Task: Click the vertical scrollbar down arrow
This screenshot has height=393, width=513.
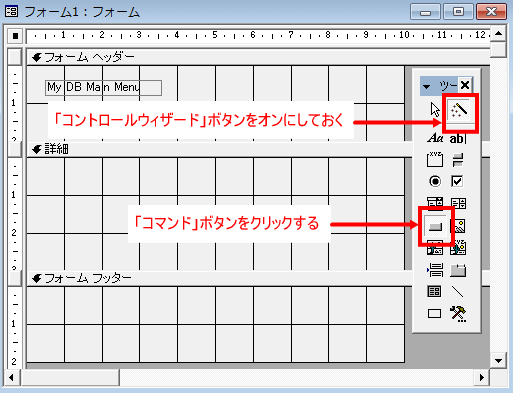Action: [x=499, y=361]
